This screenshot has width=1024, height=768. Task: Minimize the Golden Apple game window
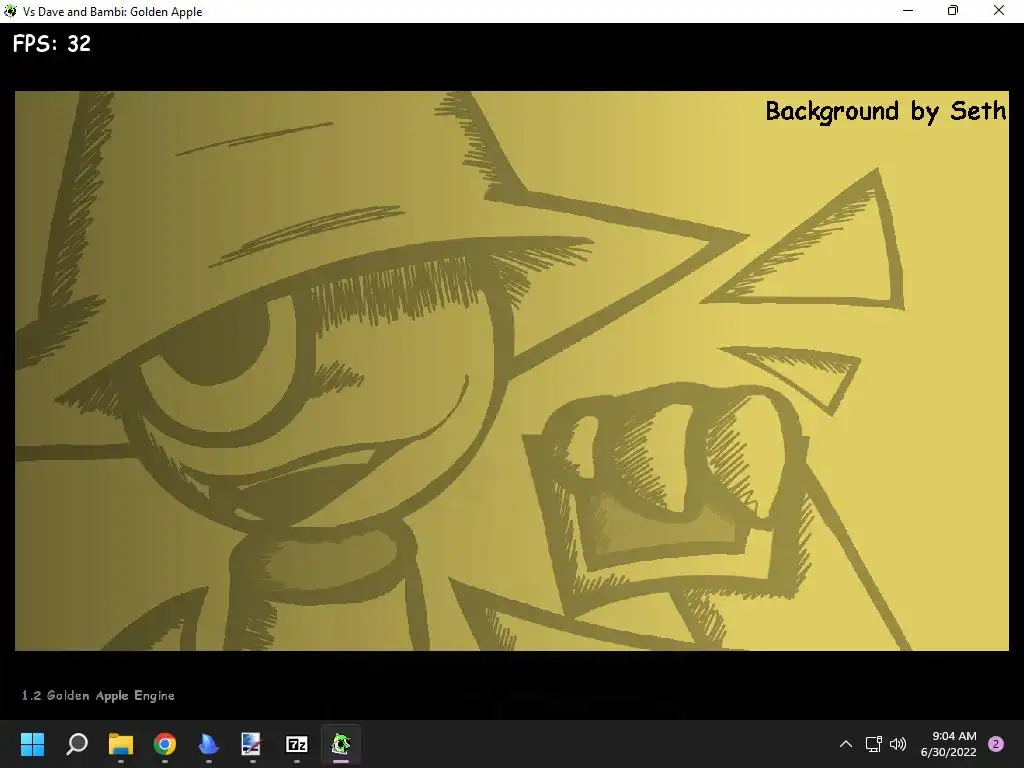click(x=908, y=11)
